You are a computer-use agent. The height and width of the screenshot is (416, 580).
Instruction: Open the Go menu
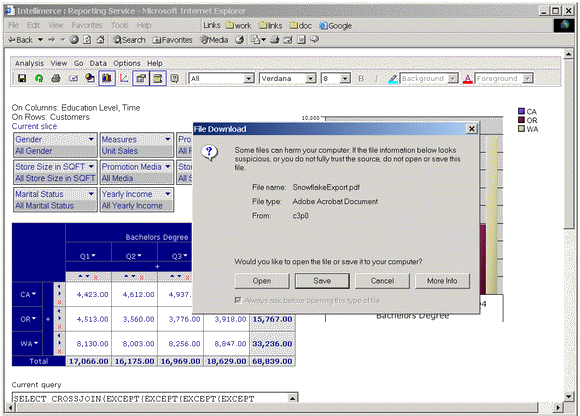78,63
